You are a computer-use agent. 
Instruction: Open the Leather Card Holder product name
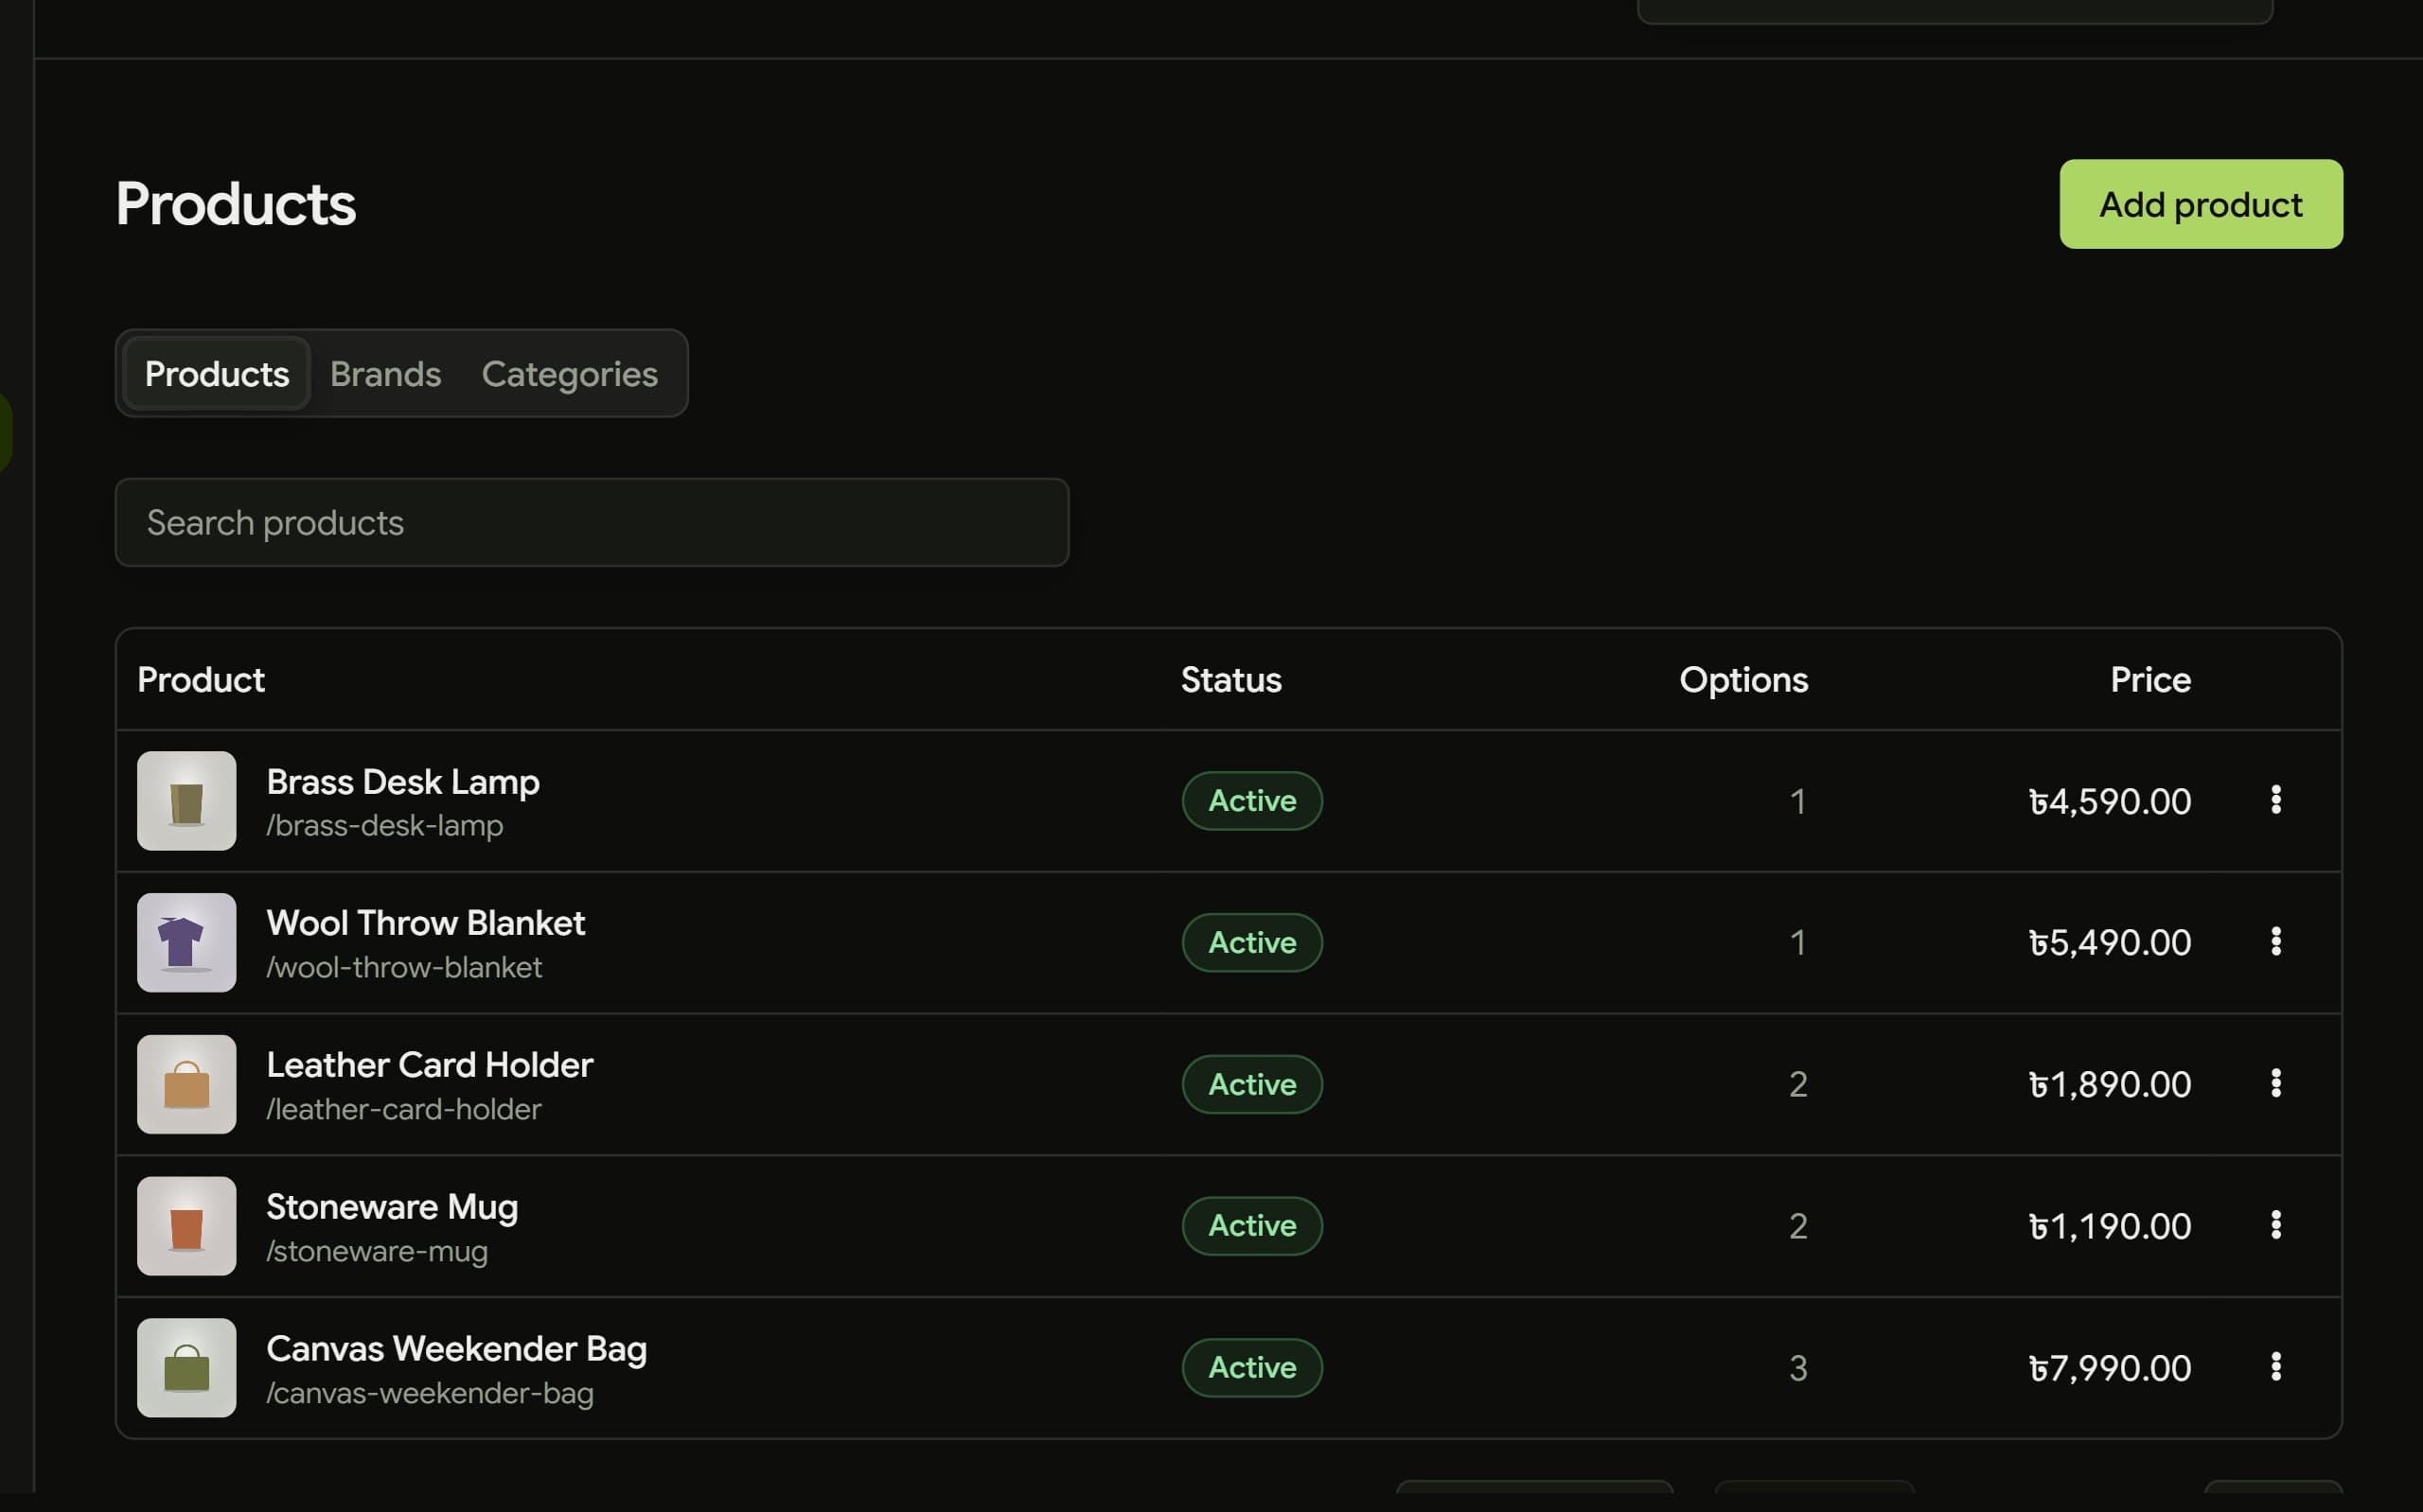430,1065
